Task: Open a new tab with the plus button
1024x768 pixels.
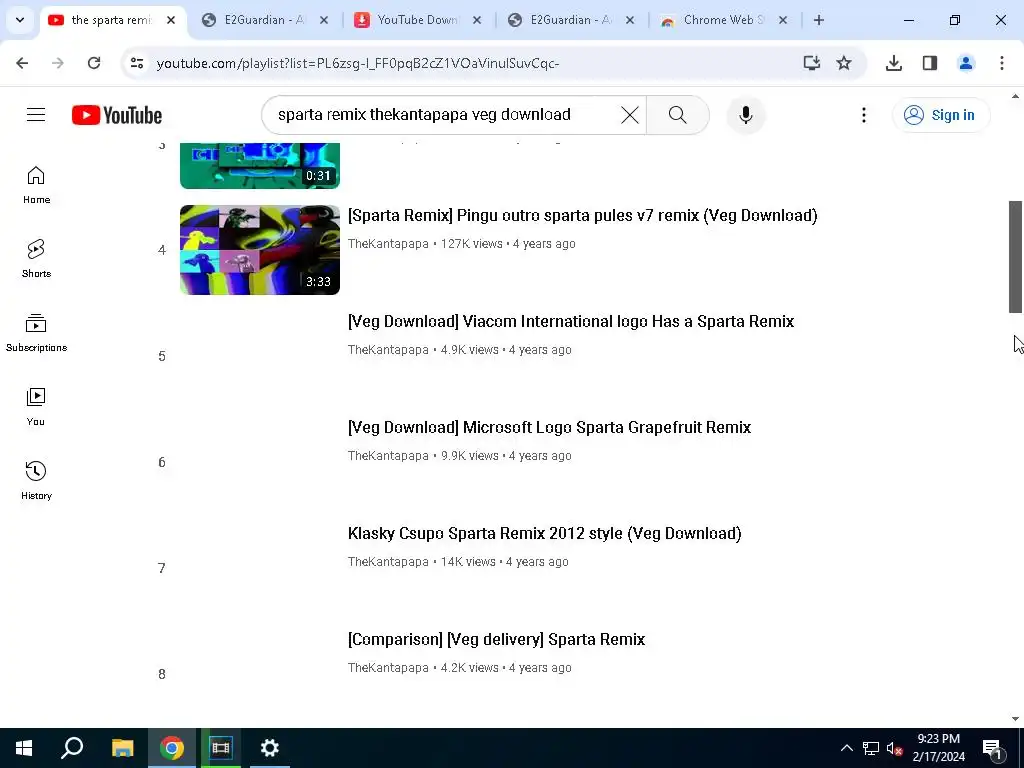Action: (819, 20)
